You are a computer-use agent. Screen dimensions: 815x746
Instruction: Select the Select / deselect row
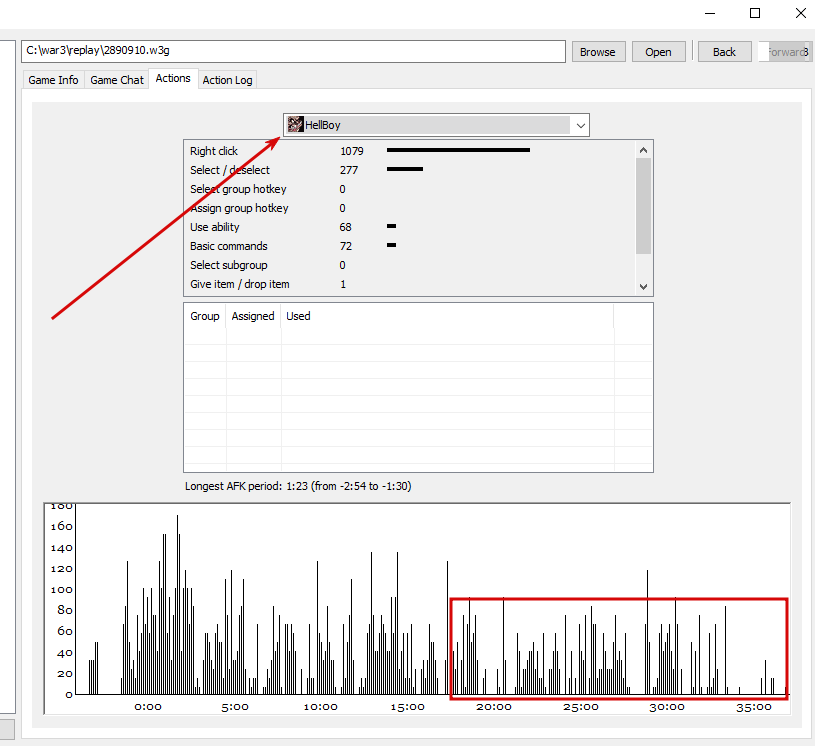coord(410,170)
